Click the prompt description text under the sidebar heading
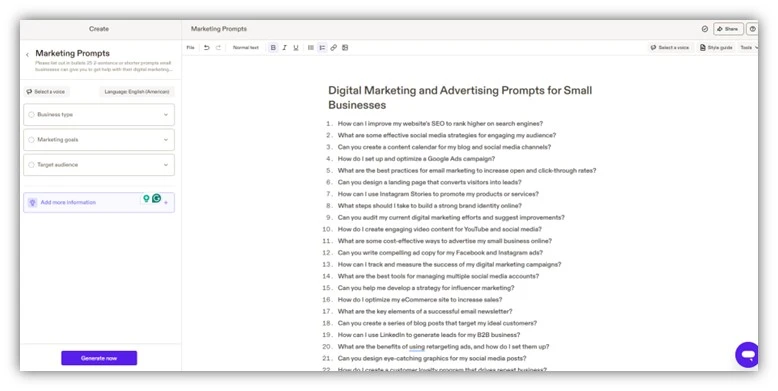 click(104, 66)
